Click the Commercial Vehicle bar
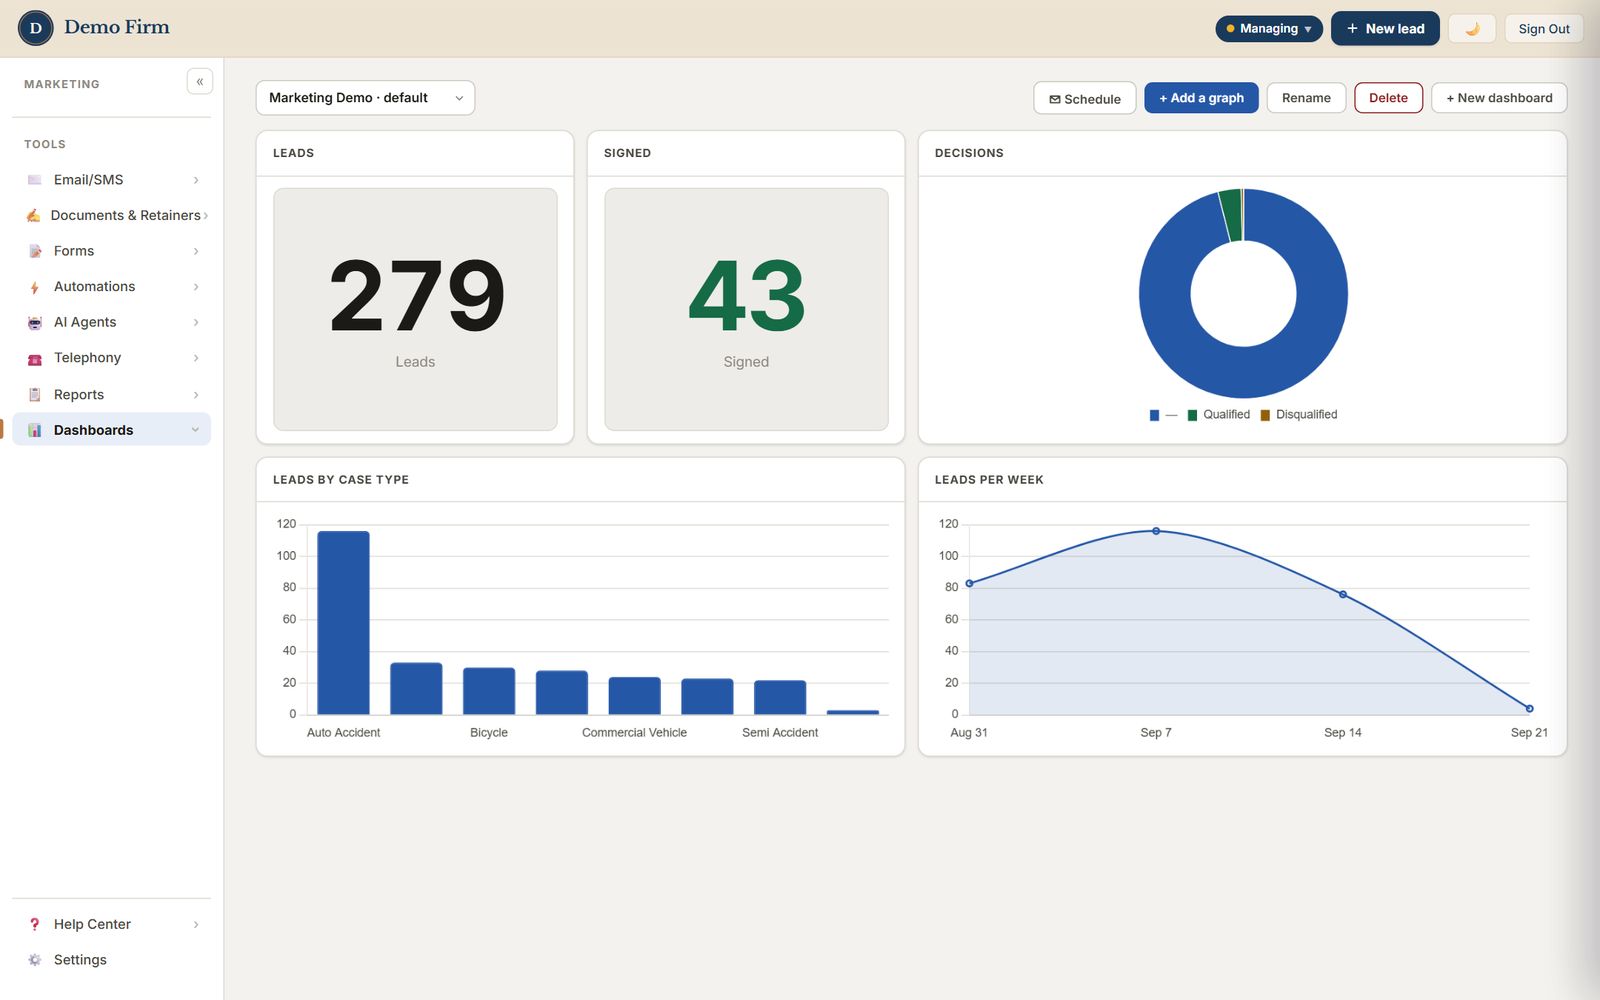The height and width of the screenshot is (1000, 1600). coord(635,696)
